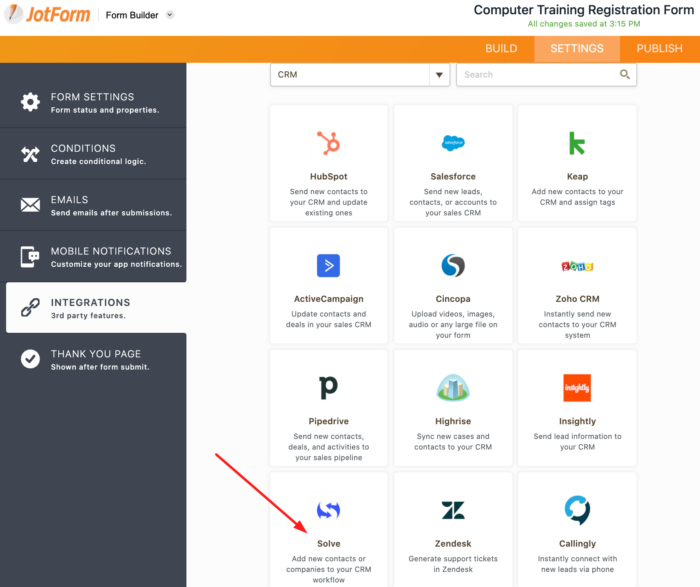
Task: Click in the integrations Search field
Action: coord(546,75)
